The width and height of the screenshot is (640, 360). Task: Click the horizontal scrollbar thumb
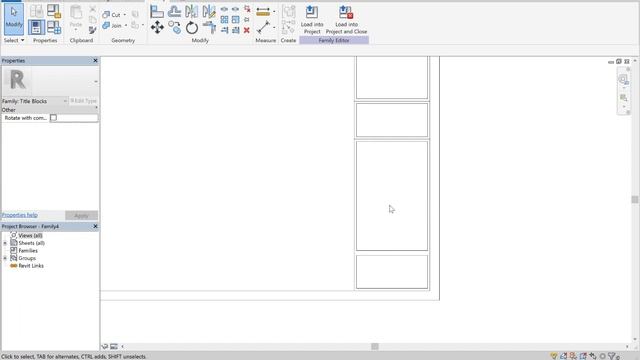coord(375,347)
